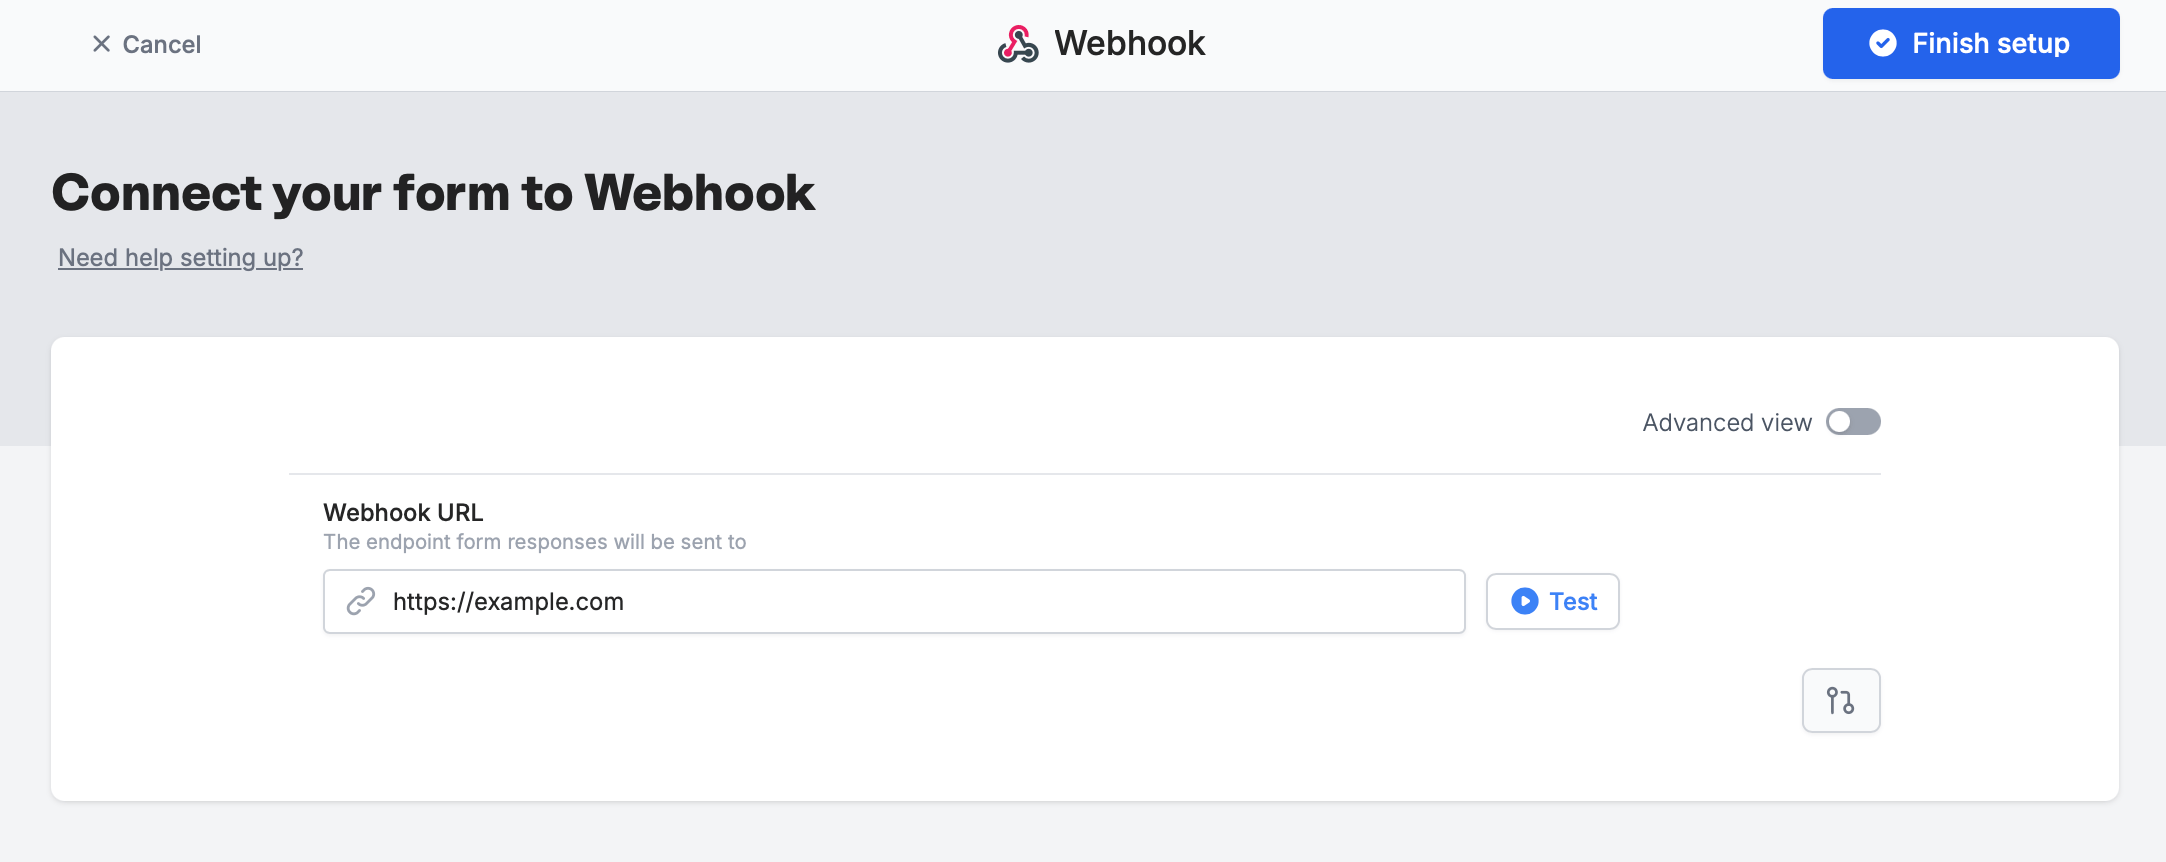Toggle the Advanced view switch
The height and width of the screenshot is (862, 2166).
coord(1853,422)
